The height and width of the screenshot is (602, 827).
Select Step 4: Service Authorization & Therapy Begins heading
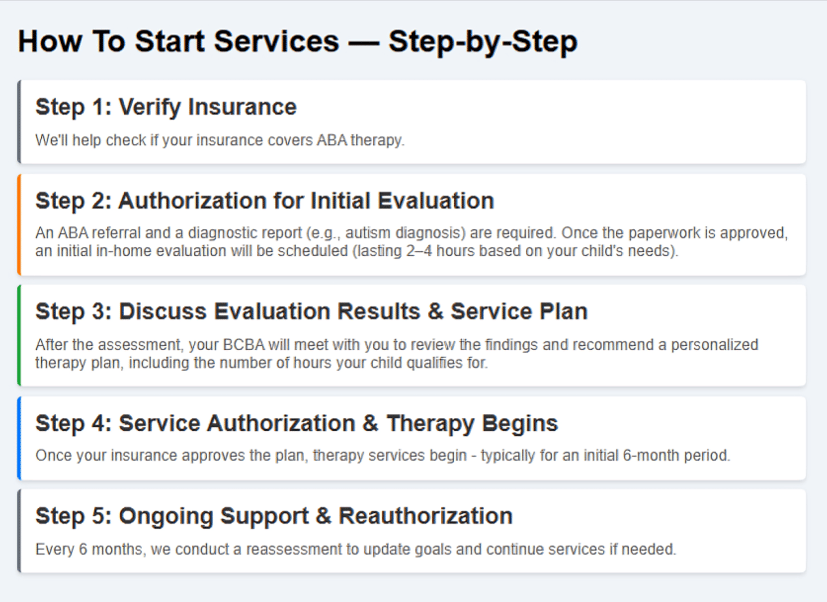[296, 424]
